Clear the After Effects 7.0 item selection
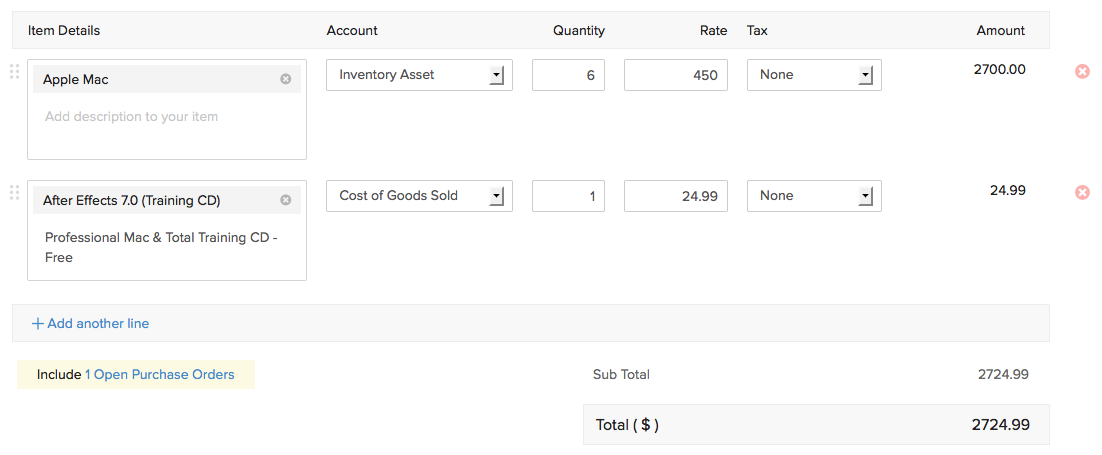This screenshot has width=1102, height=455. (x=286, y=200)
